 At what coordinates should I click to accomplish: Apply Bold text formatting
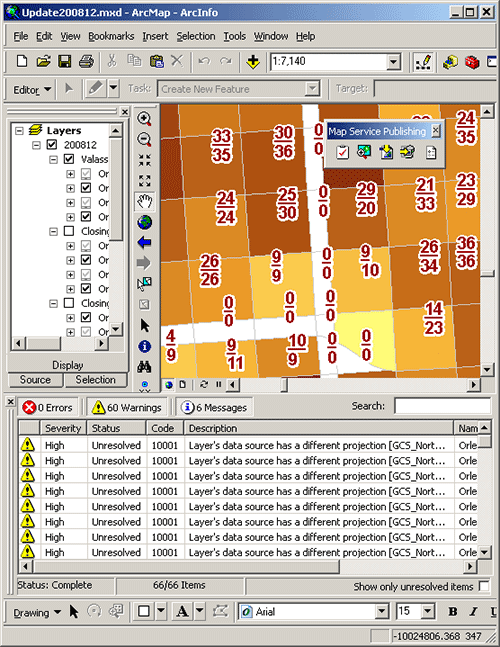coord(453,612)
